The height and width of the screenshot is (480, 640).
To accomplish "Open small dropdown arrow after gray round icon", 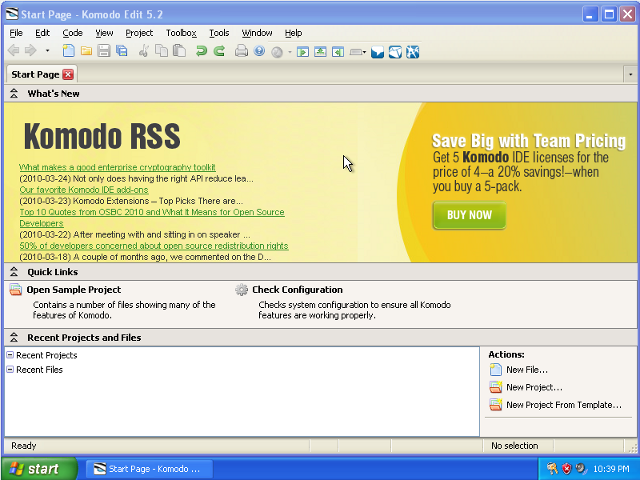I will point(289,52).
